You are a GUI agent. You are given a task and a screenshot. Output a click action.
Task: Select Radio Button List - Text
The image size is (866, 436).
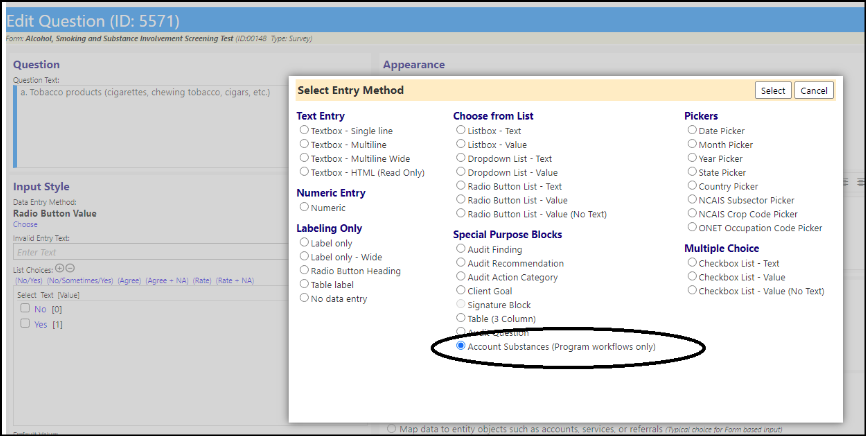pos(461,186)
